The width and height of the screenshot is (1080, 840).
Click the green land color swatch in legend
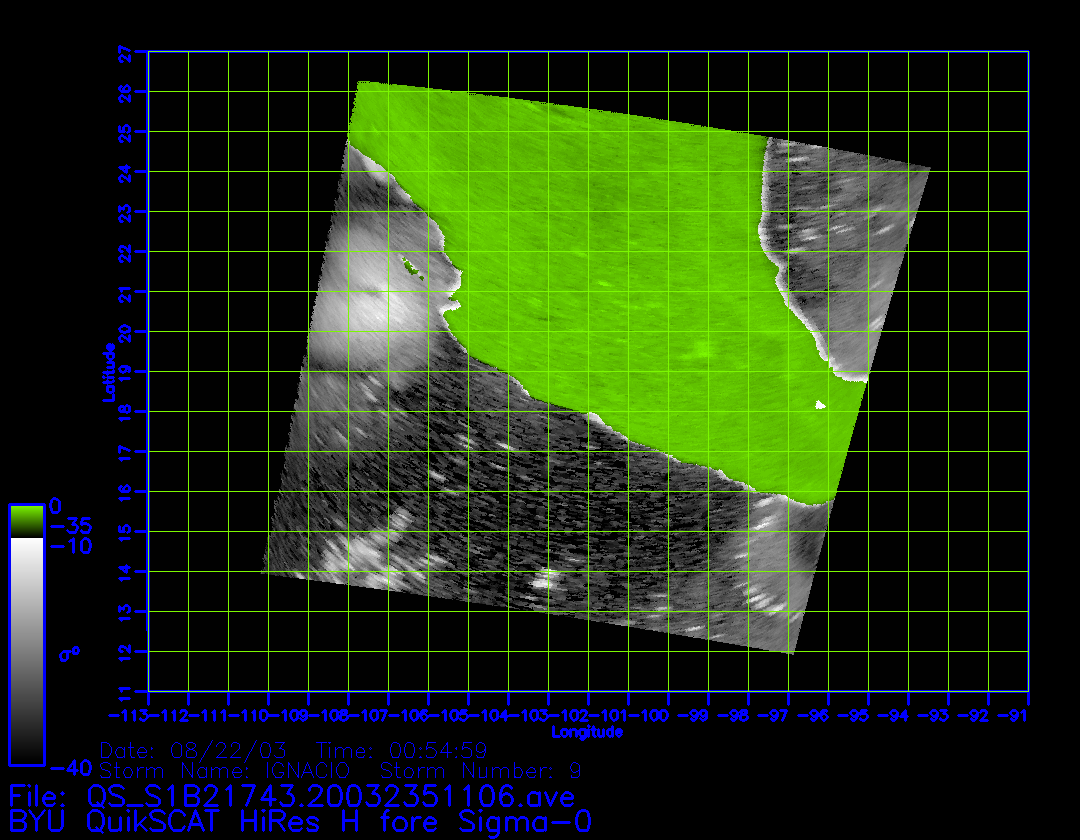[x=26, y=520]
